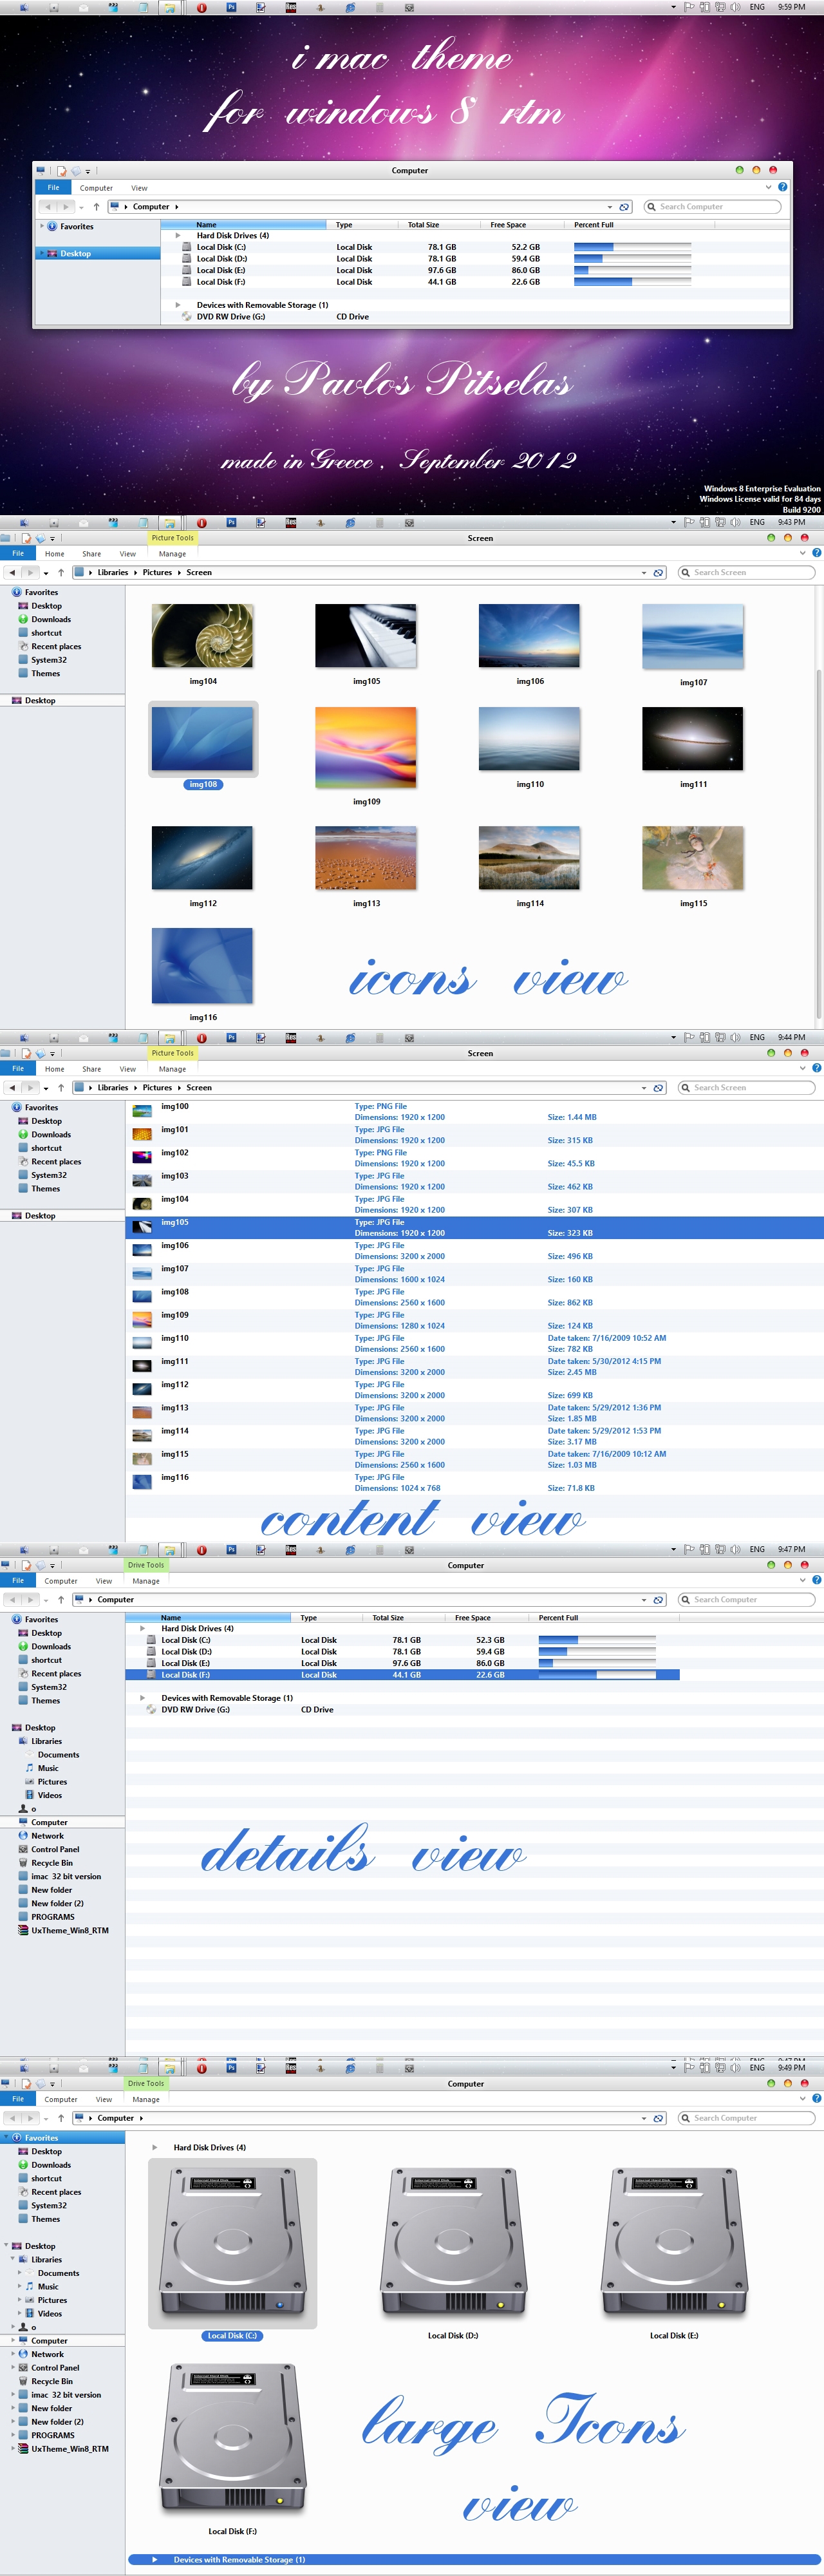Click Pictures breadcrumb in icons view address bar

click(157, 573)
